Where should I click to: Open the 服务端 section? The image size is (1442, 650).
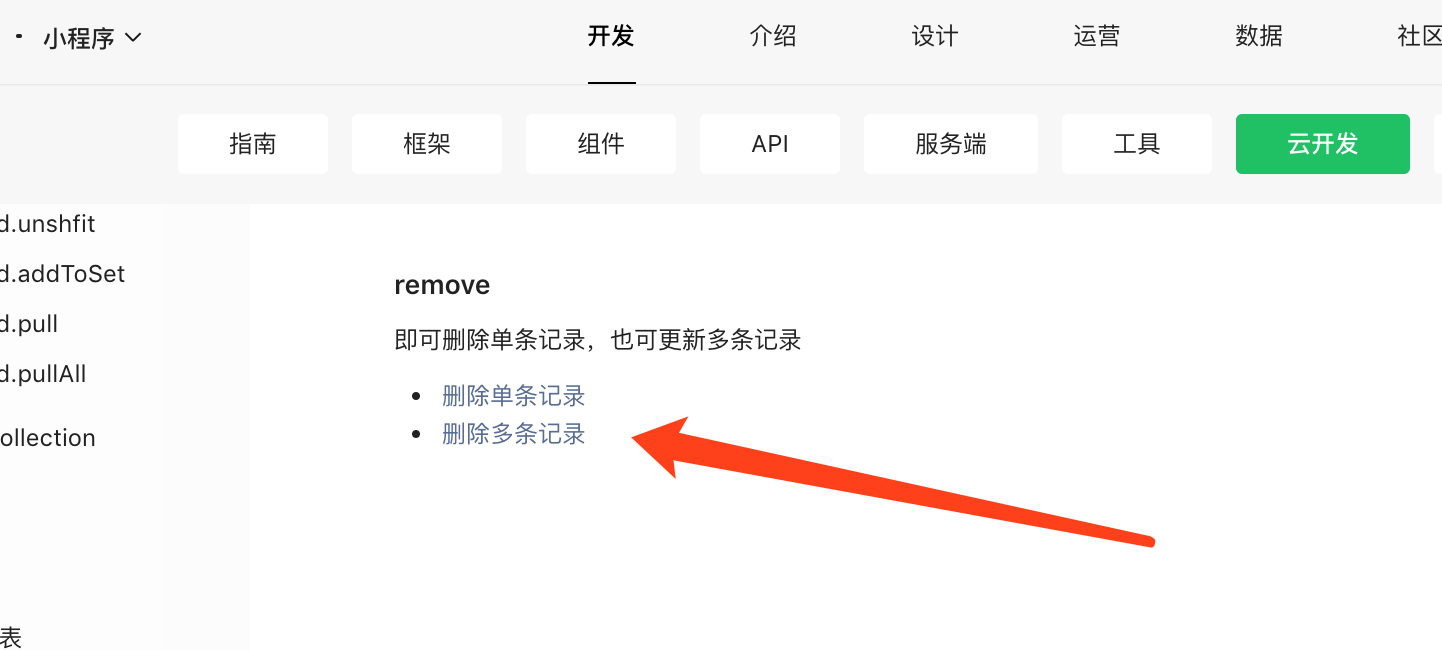coord(951,144)
